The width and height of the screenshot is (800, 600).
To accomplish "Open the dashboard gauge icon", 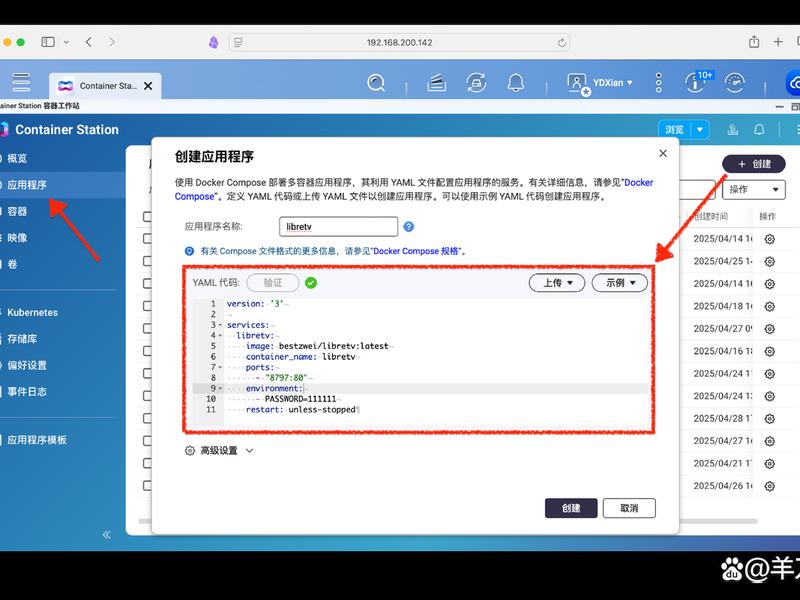I will [x=735, y=83].
